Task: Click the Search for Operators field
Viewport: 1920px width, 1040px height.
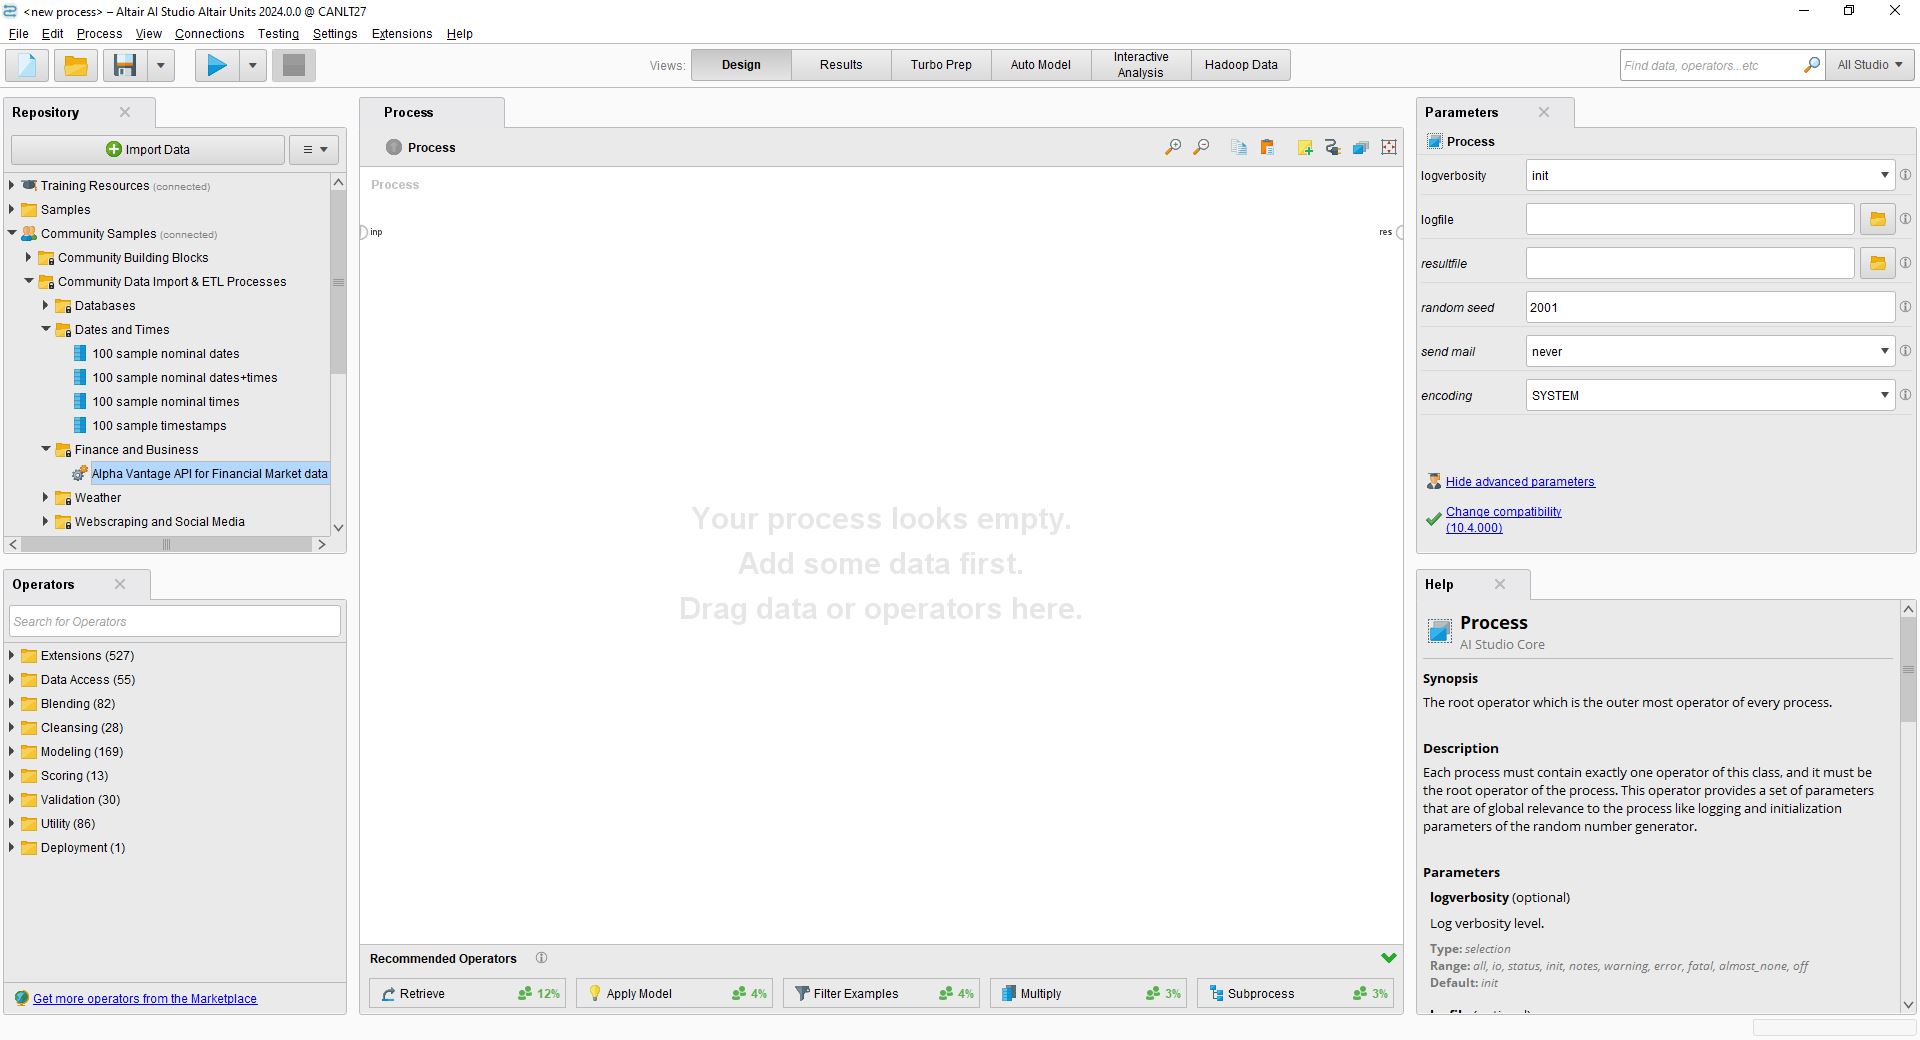Action: pos(175,622)
